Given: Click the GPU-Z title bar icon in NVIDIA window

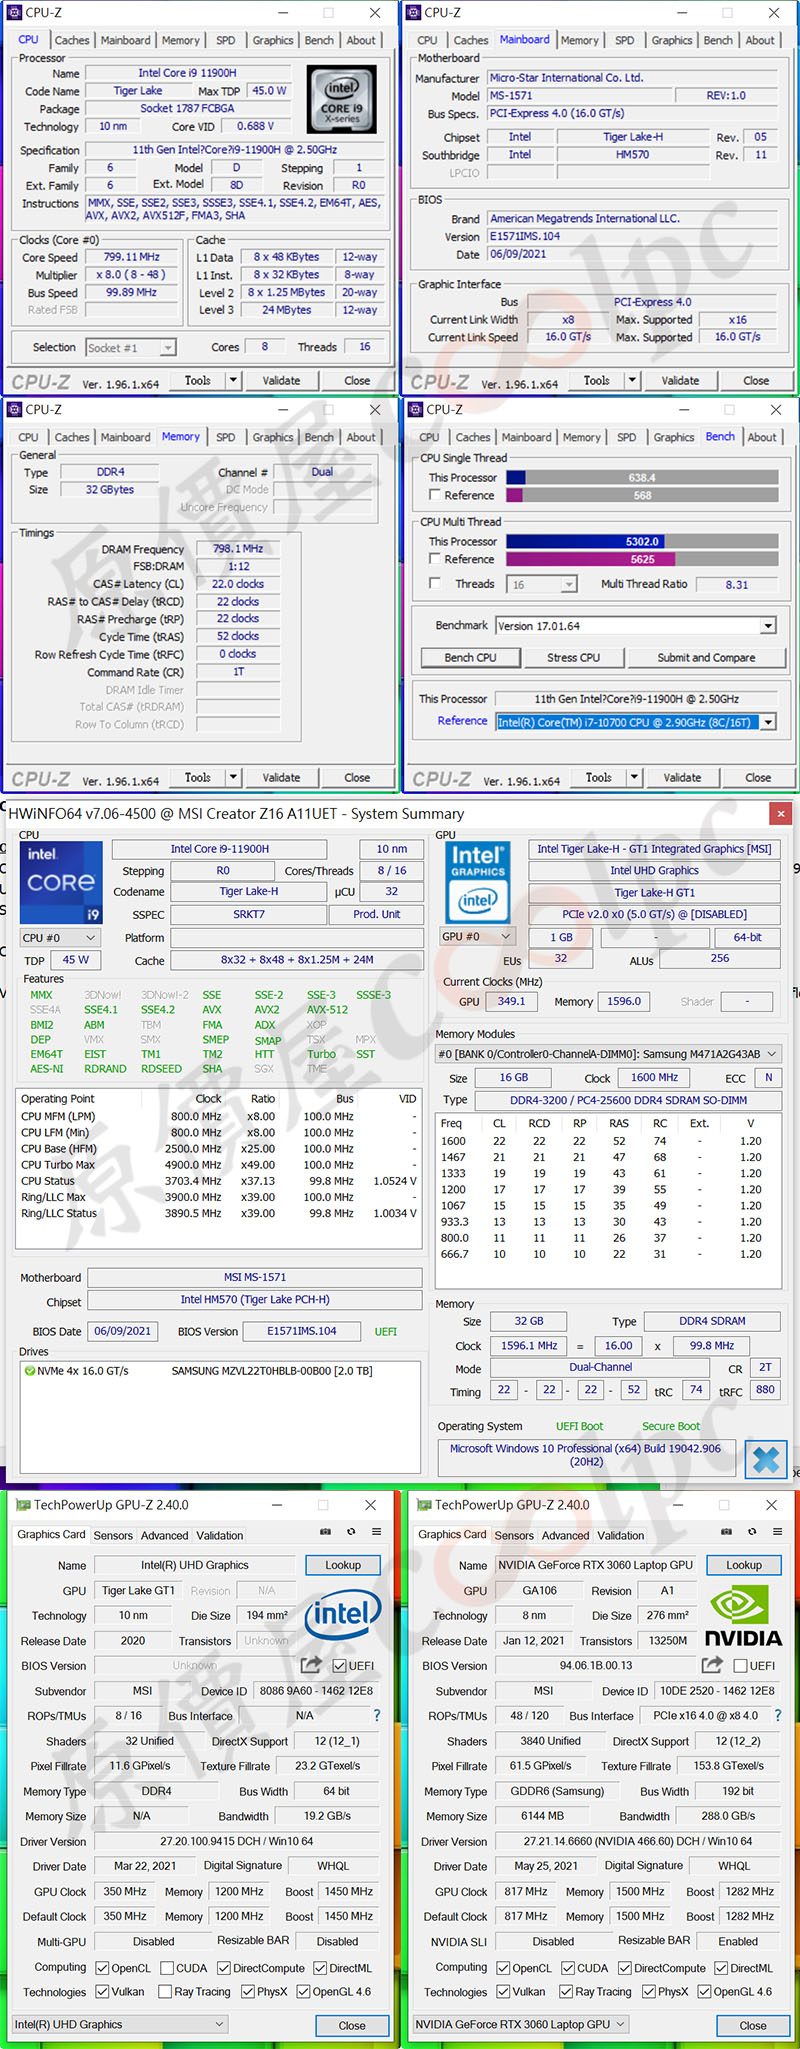Looking at the screenshot, I should coord(424,1505).
